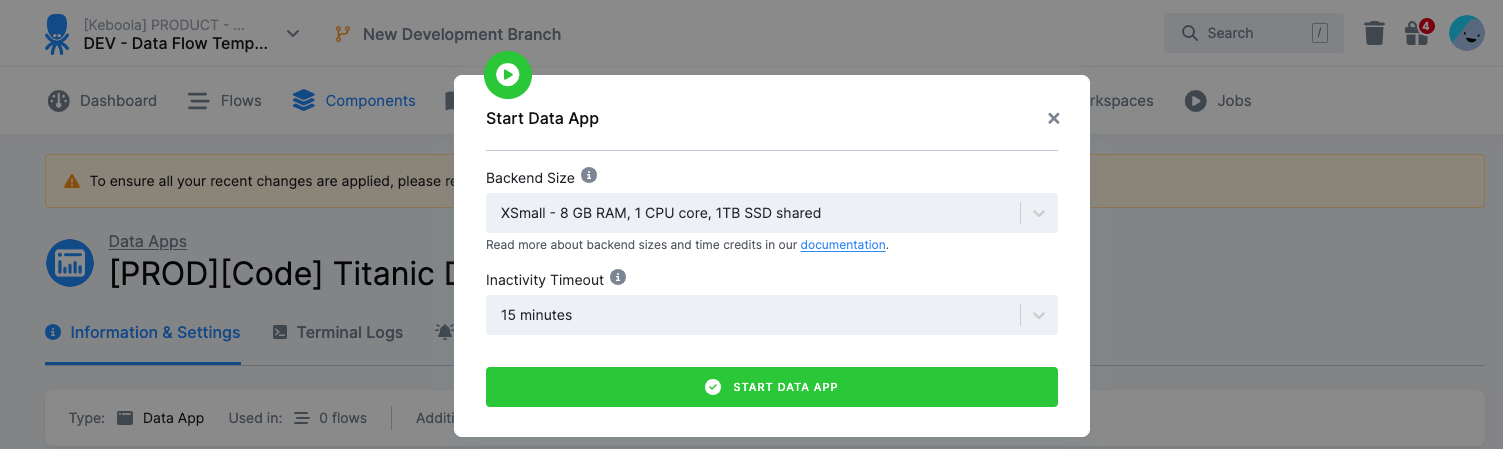
Task: Close the Start Data App dialog
Action: pos(1053,118)
